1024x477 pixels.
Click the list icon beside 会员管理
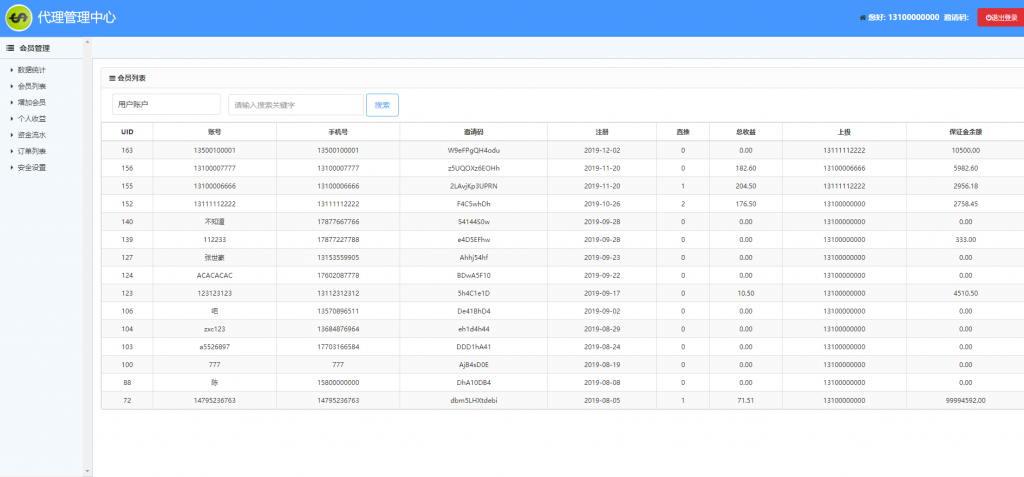pos(10,48)
